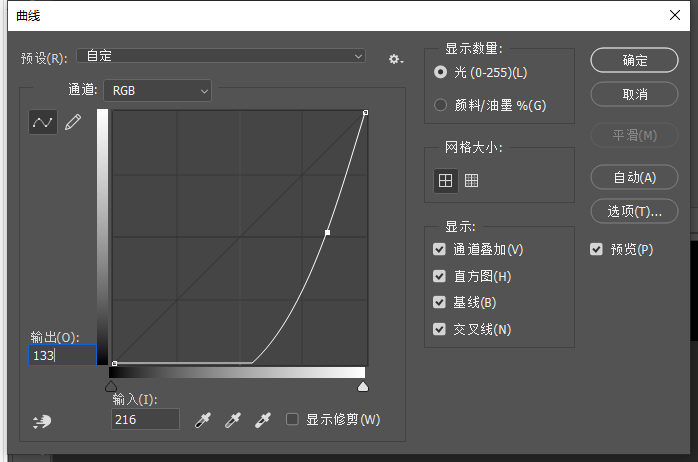Enable the 显示修剪 checkbox
This screenshot has width=698, height=462.
click(x=292, y=419)
